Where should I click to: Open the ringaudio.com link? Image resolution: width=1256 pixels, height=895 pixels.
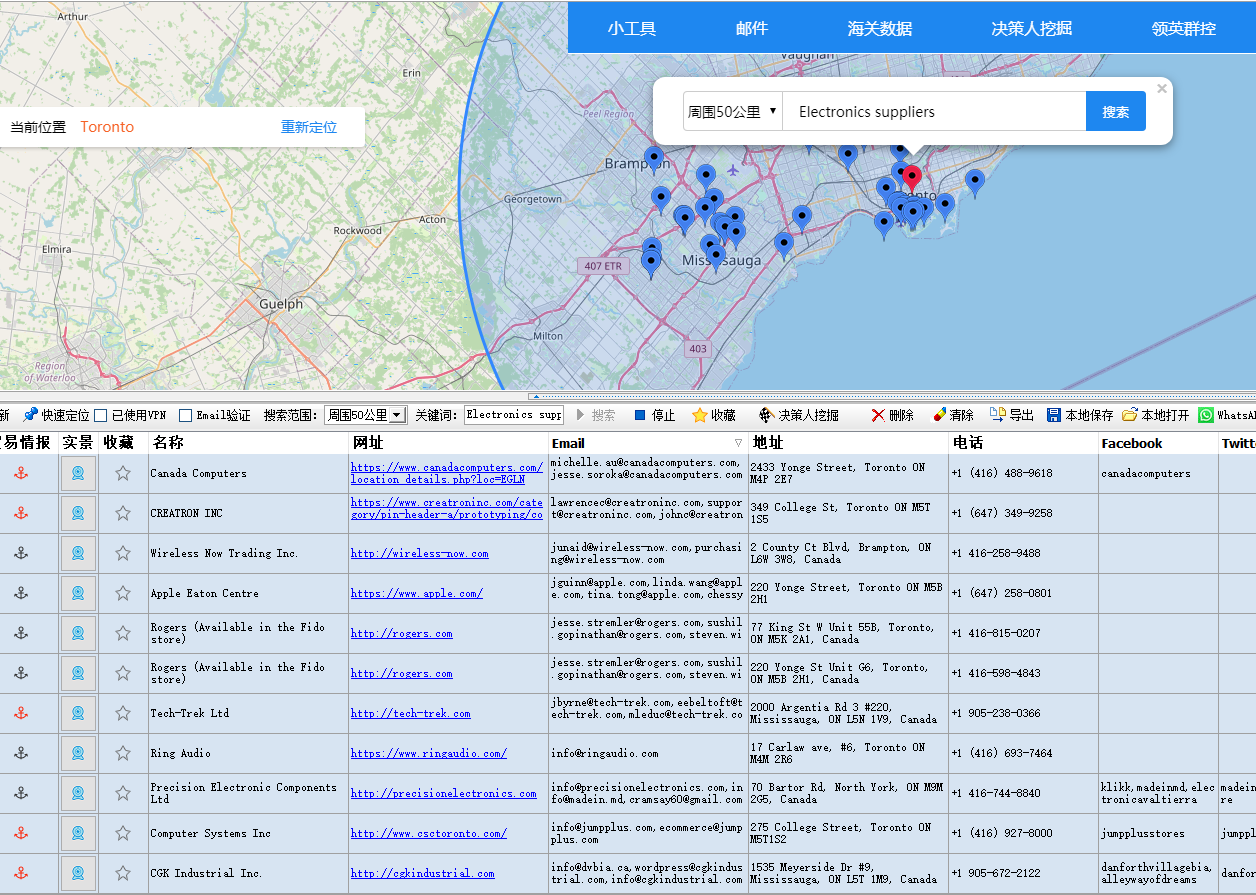429,753
